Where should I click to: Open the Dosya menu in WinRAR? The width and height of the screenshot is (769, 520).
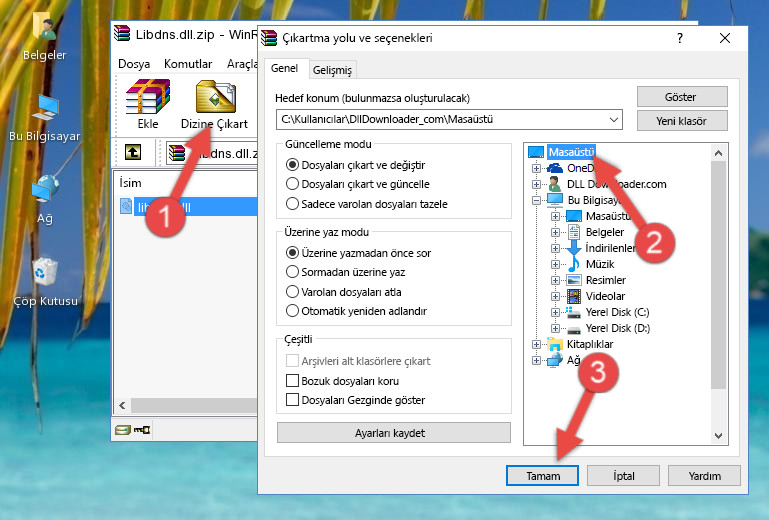point(134,64)
